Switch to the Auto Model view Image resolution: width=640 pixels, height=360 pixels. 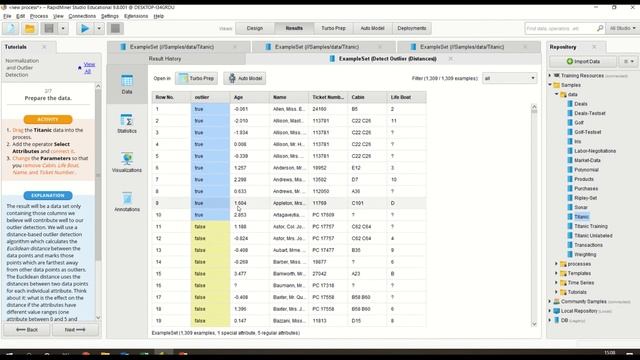(x=372, y=28)
